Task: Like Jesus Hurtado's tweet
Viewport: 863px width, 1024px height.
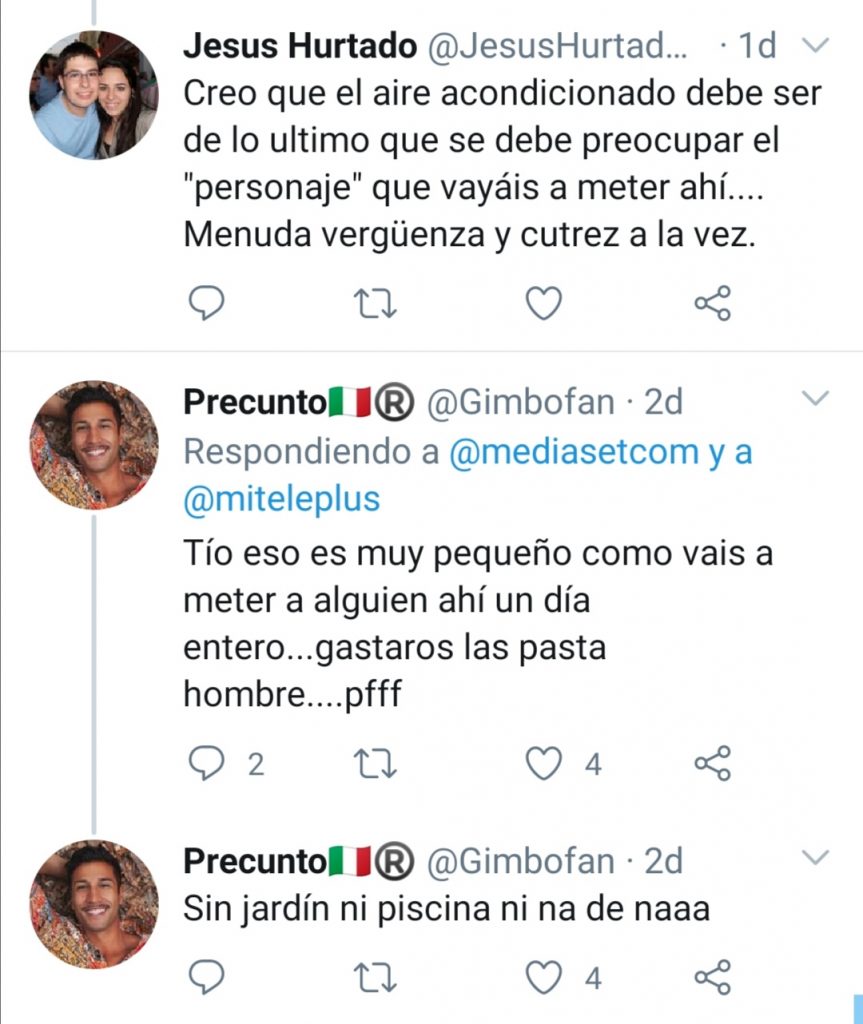Action: tap(544, 303)
